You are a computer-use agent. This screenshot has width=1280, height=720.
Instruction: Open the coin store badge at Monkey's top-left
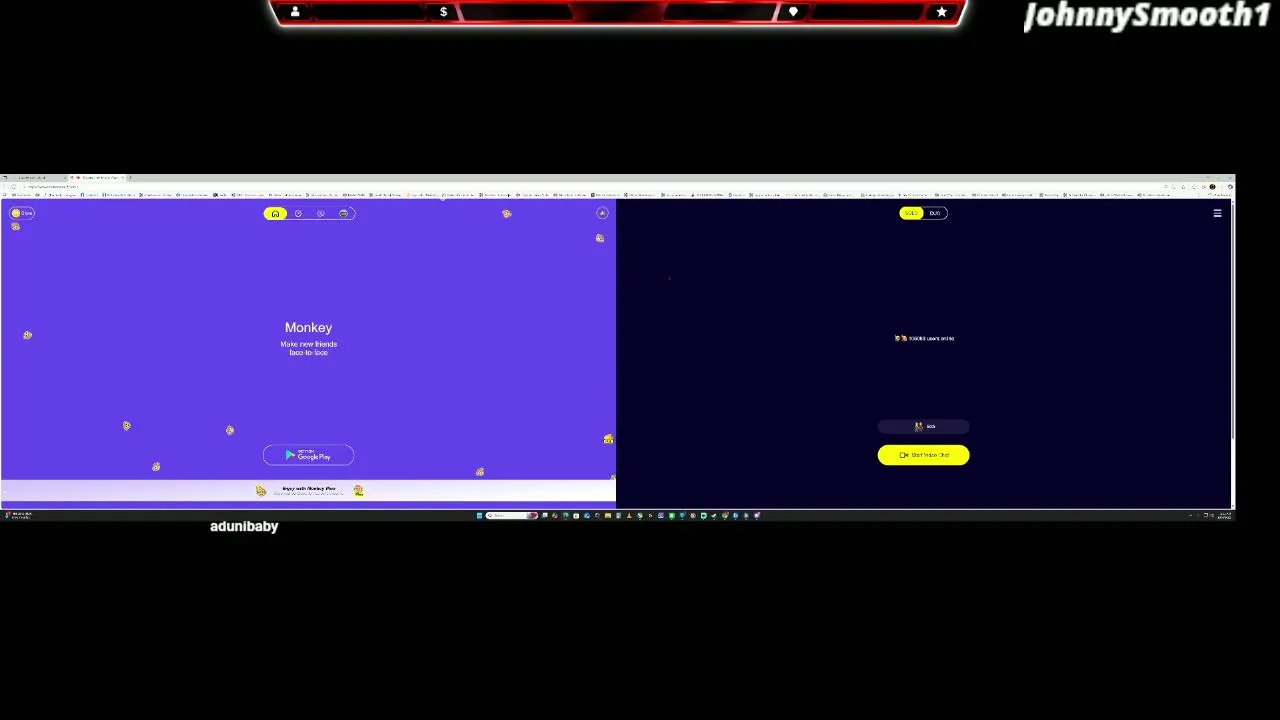22,213
